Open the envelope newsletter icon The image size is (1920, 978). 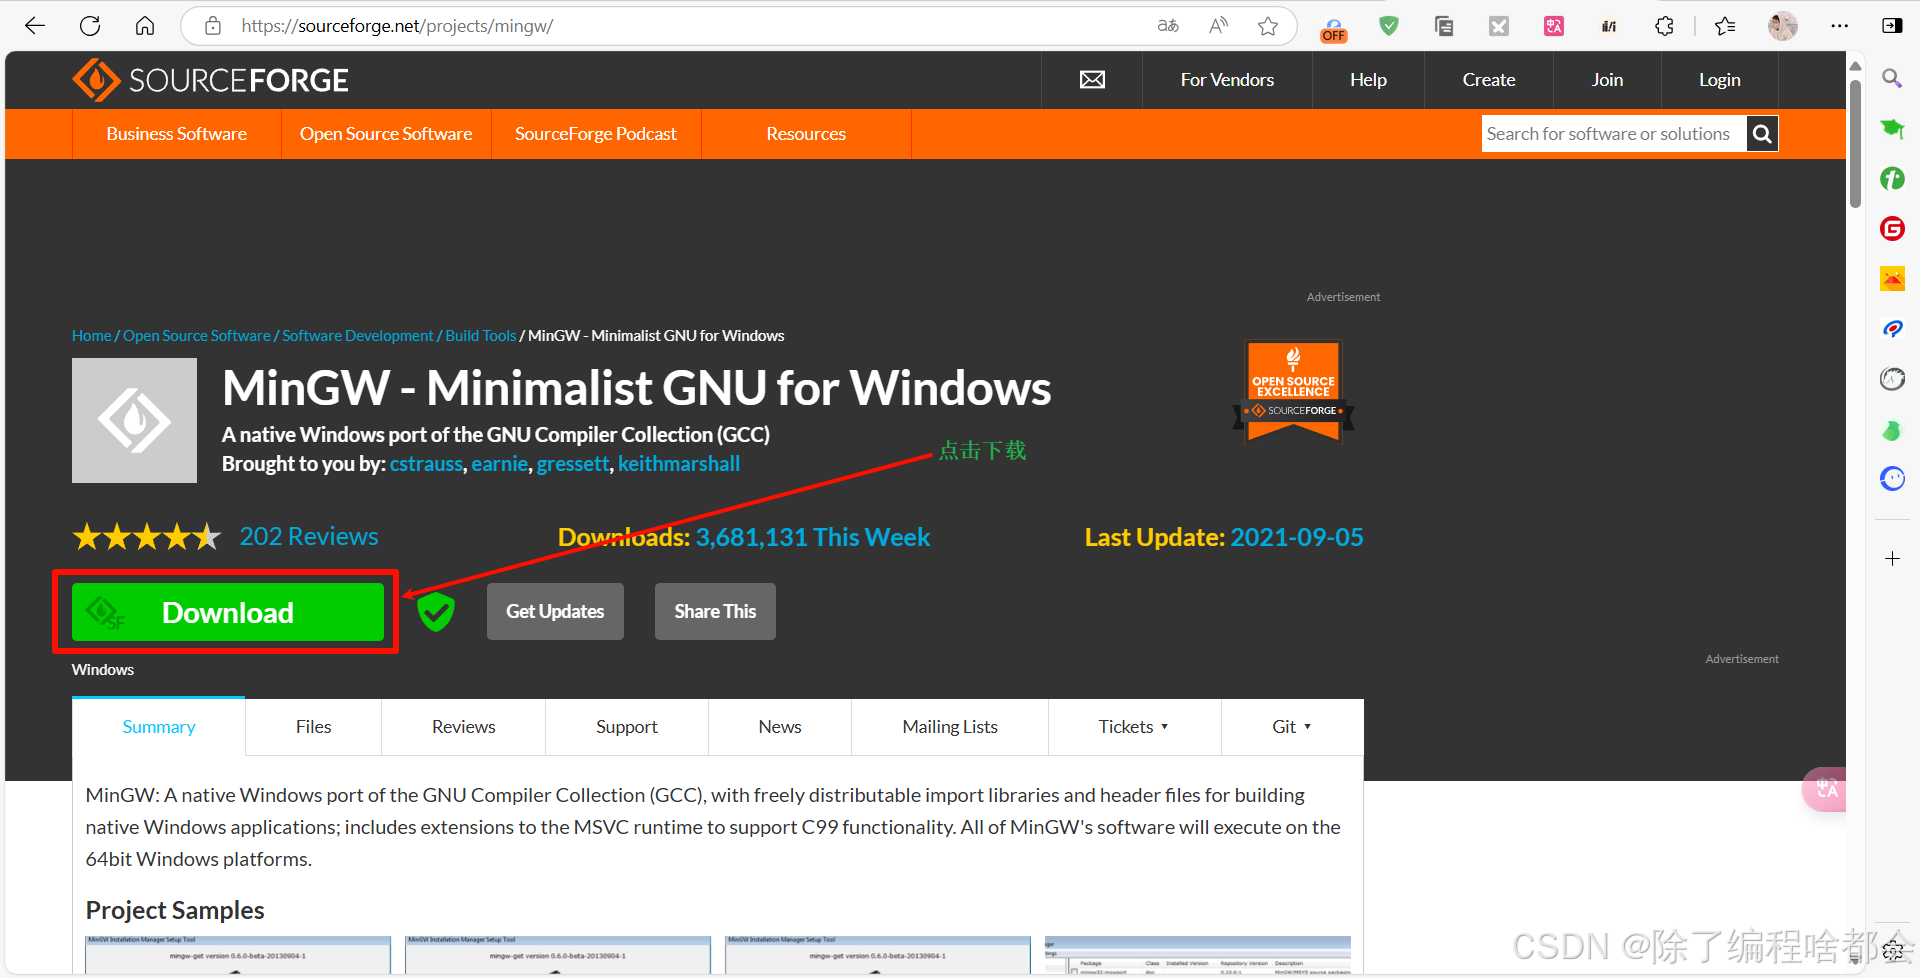1092,80
